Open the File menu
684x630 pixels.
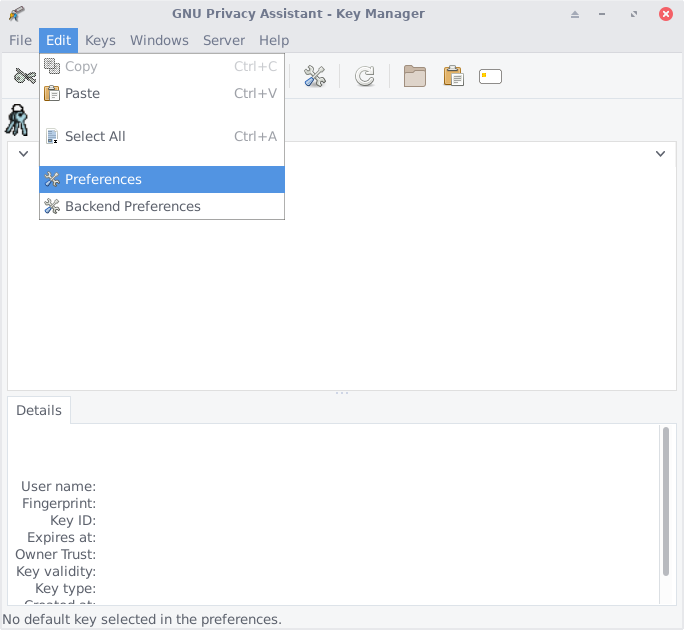pyautogui.click(x=20, y=40)
